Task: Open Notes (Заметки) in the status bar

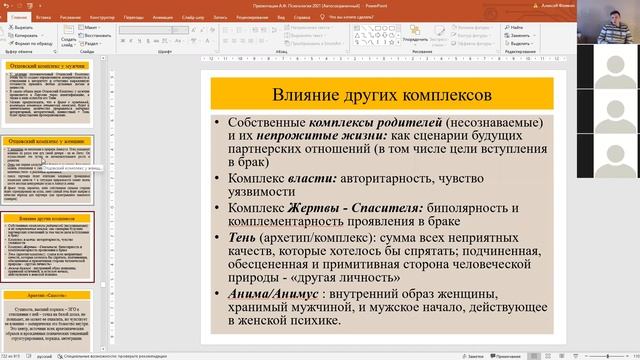Action: point(473,356)
